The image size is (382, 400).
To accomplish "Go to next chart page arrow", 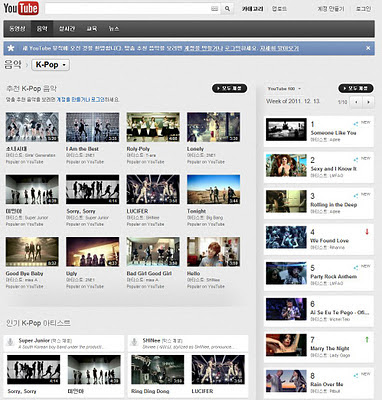I will pos(368,102).
